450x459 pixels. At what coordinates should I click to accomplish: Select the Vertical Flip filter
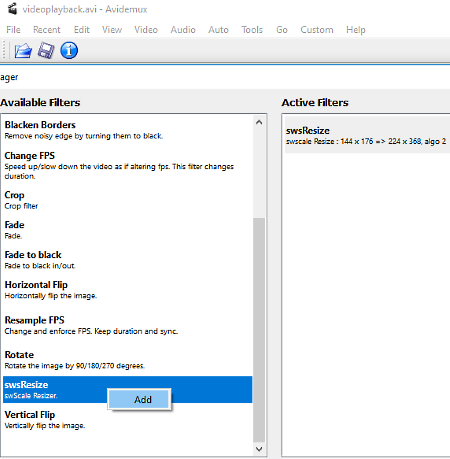[x=127, y=420]
